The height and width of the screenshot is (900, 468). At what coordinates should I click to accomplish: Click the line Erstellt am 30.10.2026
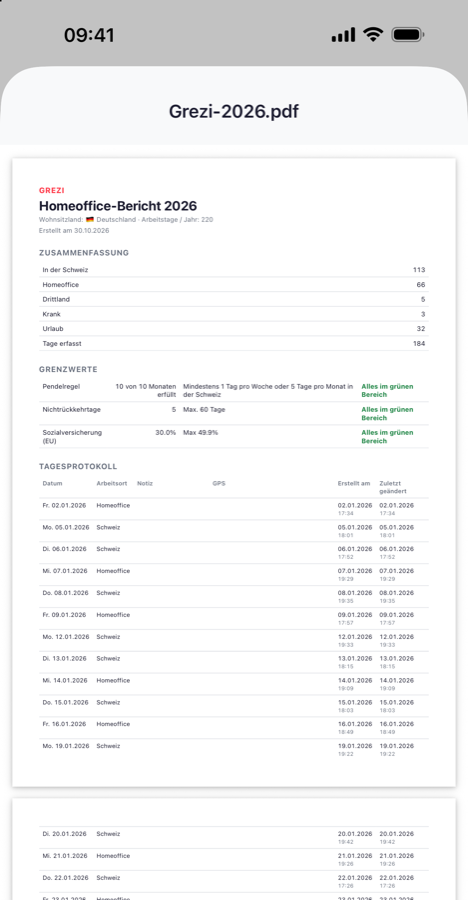tap(74, 231)
